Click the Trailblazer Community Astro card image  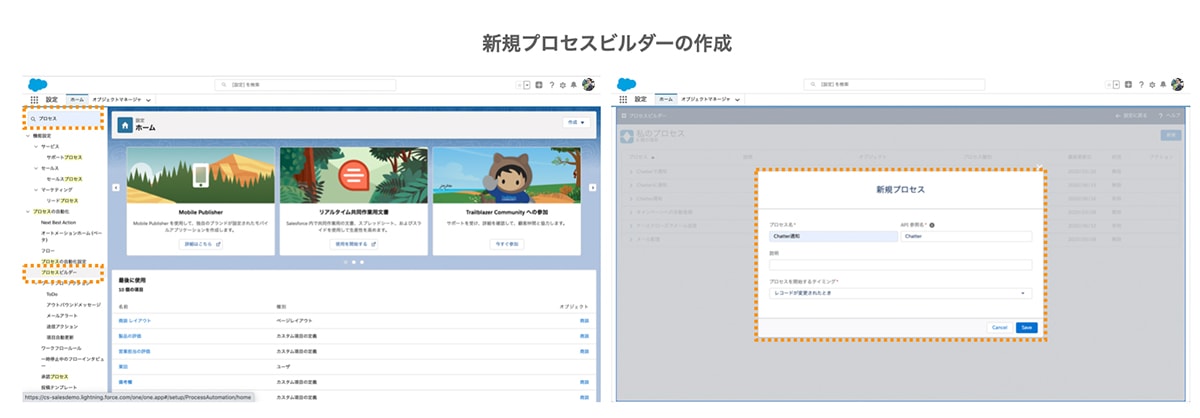coord(506,176)
